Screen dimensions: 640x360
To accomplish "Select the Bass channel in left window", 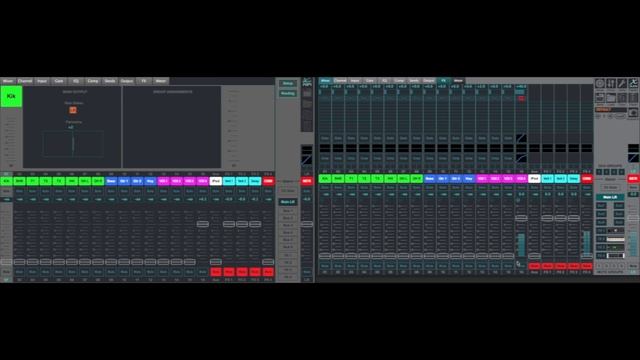I will pyautogui.click(x=111, y=181).
